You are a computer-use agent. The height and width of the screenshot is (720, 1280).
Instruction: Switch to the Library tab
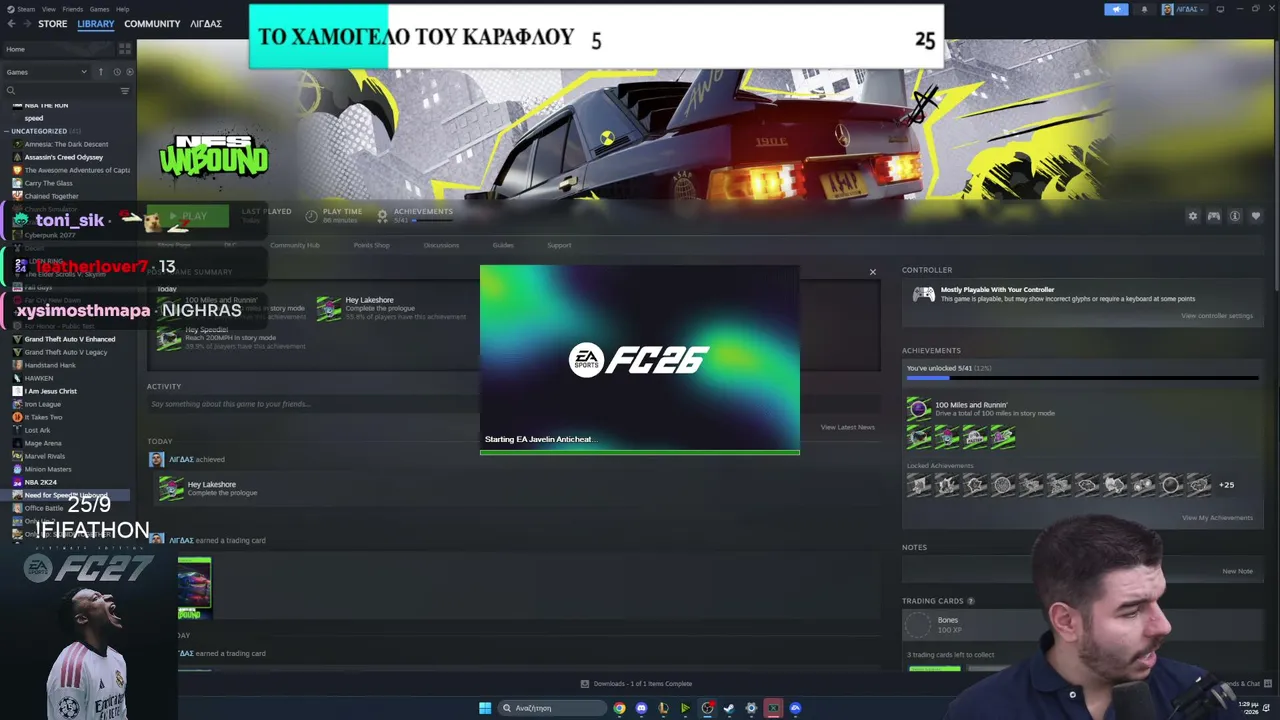[96, 24]
